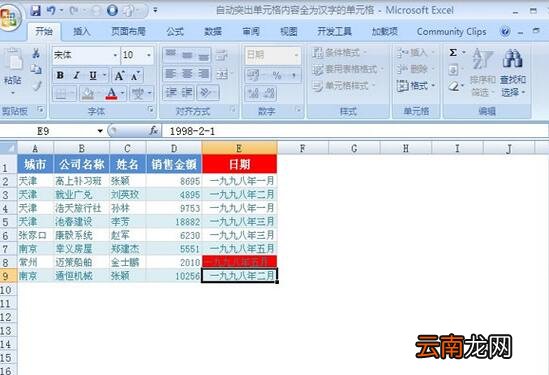
Task: Toggle bold formatting
Action: (x=60, y=75)
